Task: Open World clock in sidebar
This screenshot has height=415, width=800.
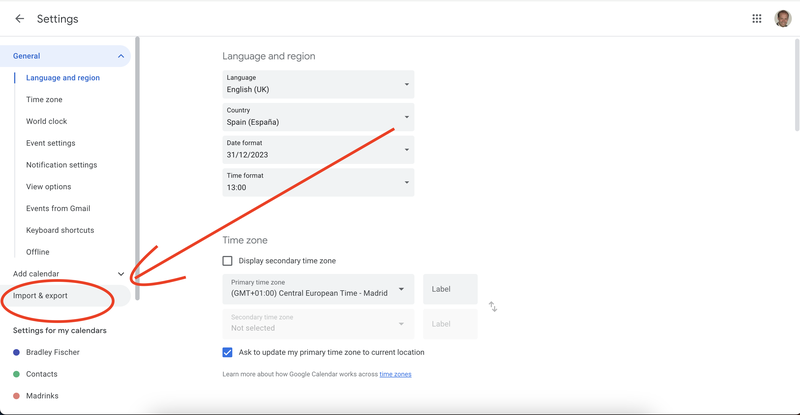Action: [x=46, y=121]
